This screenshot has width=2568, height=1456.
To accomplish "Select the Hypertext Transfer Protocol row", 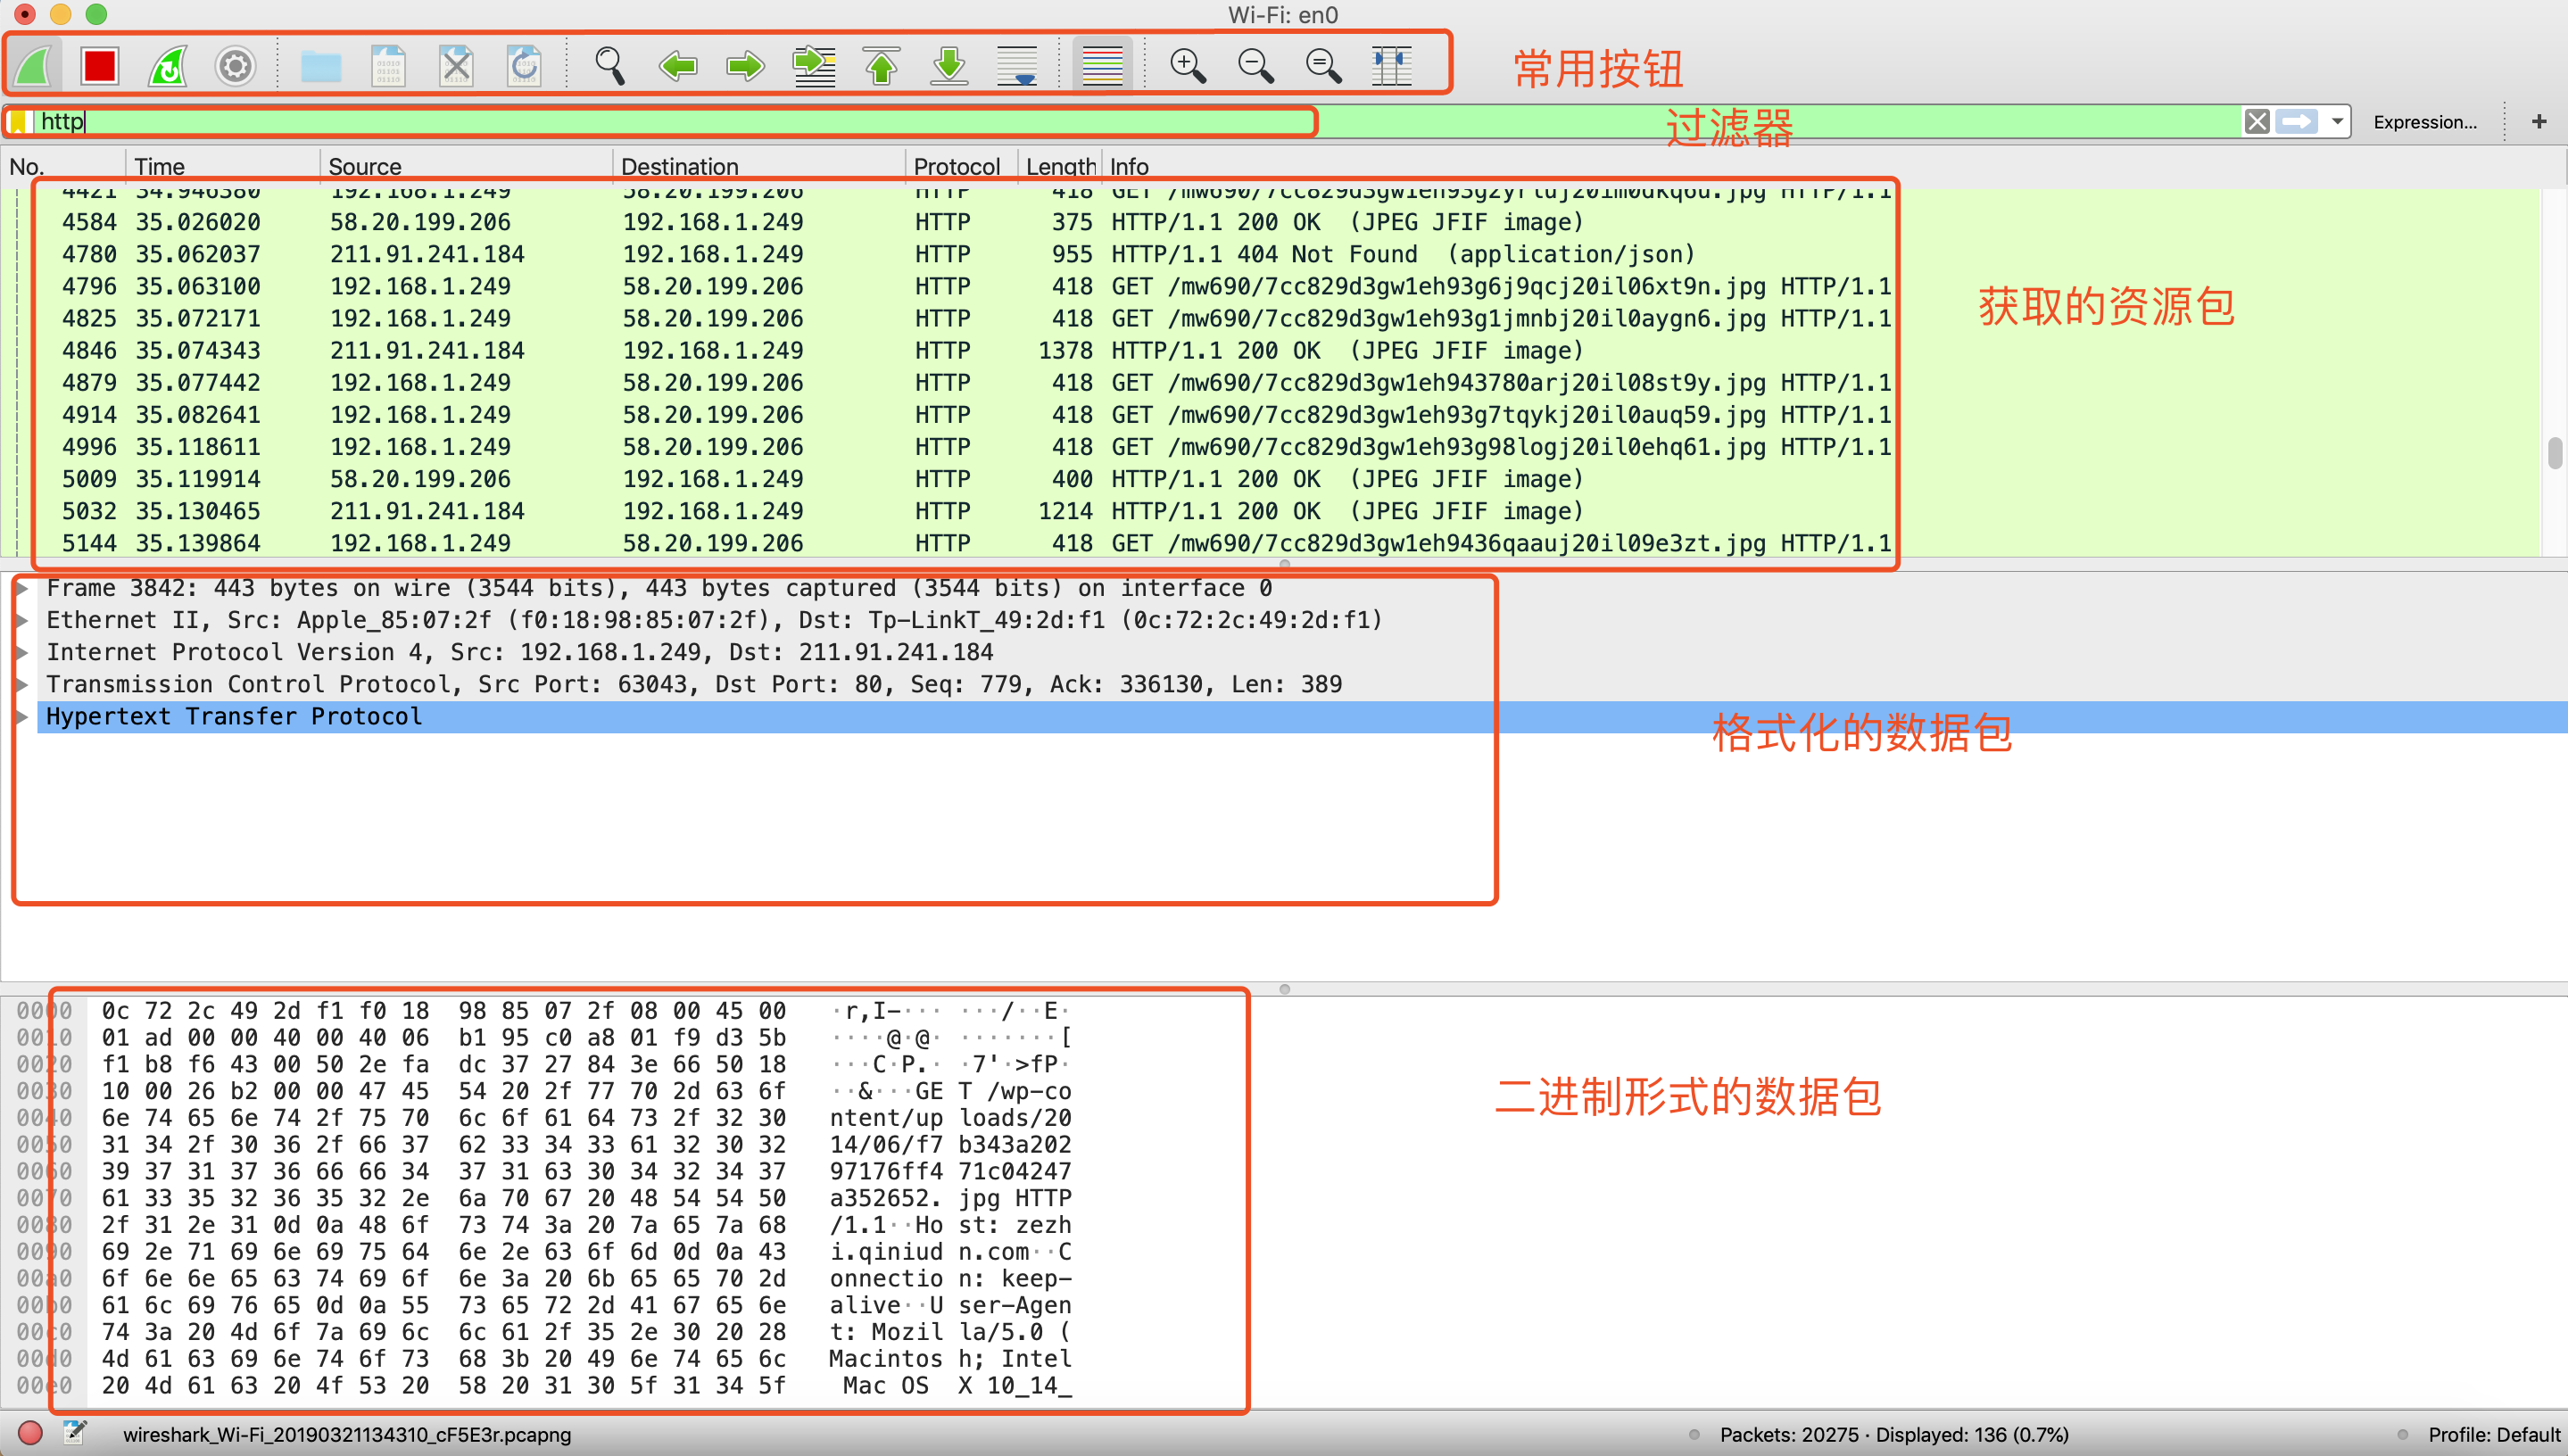I will (1302, 716).
